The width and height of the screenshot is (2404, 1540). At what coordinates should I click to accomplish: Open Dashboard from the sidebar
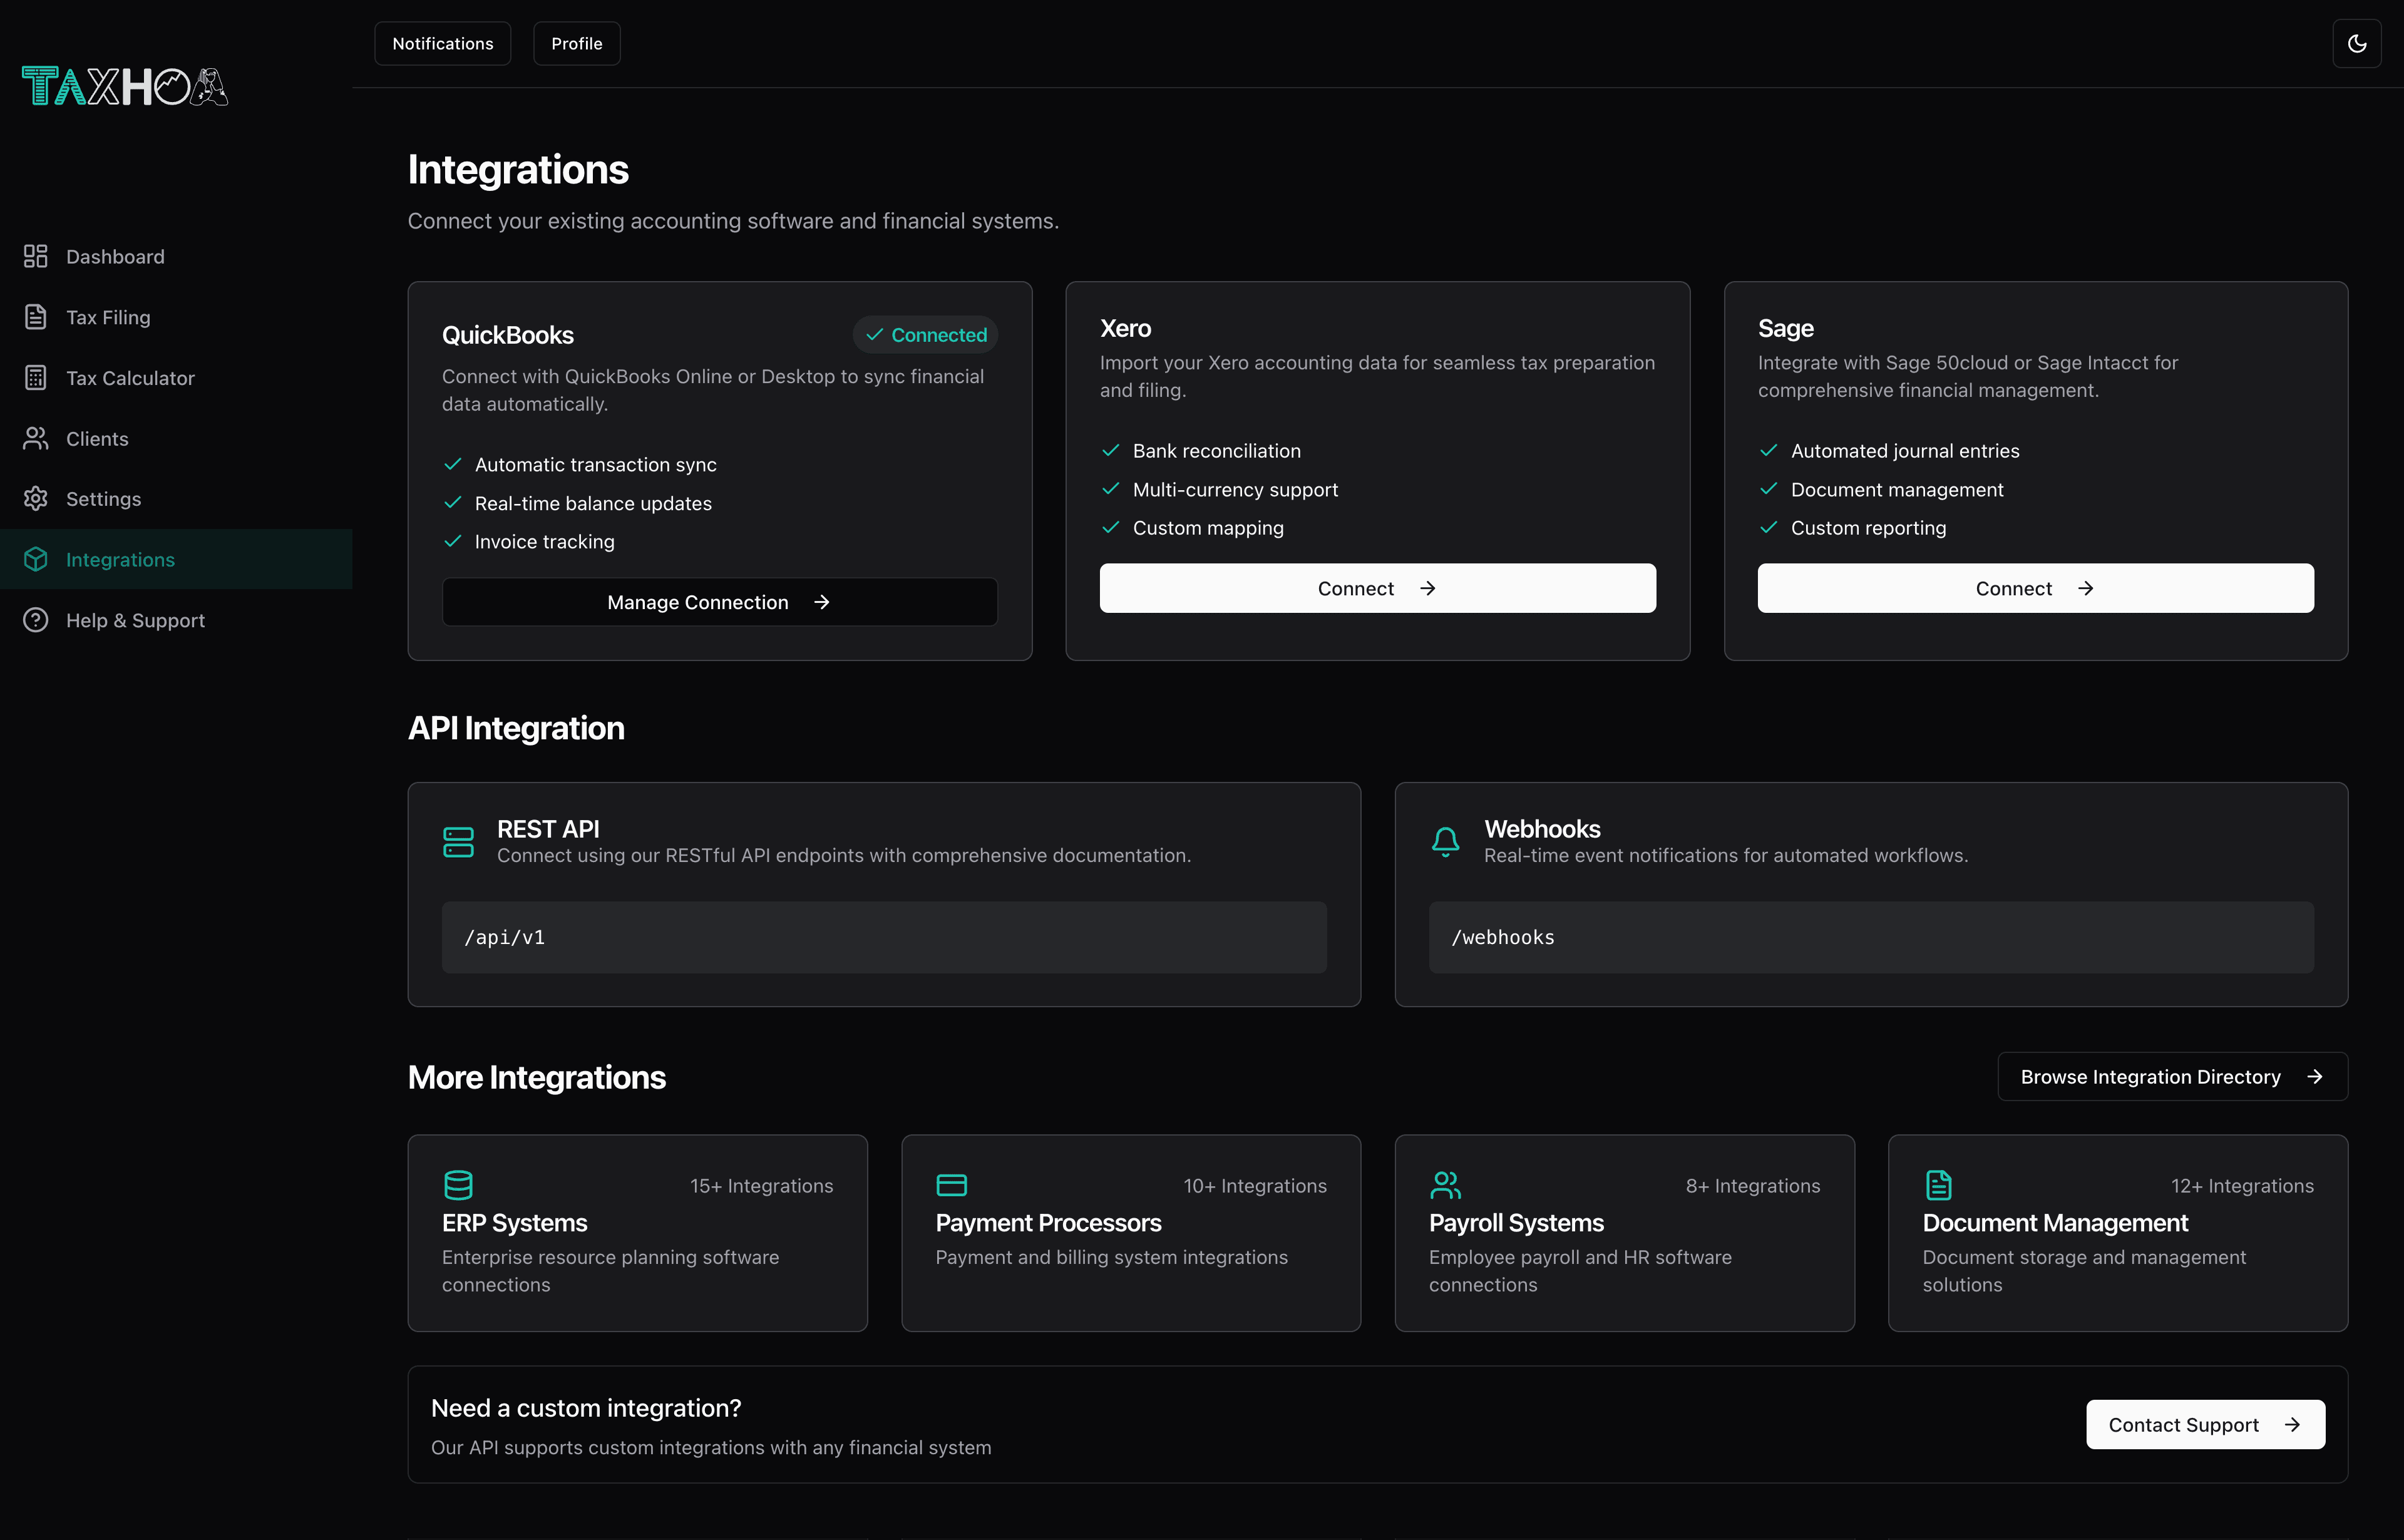tap(176, 256)
